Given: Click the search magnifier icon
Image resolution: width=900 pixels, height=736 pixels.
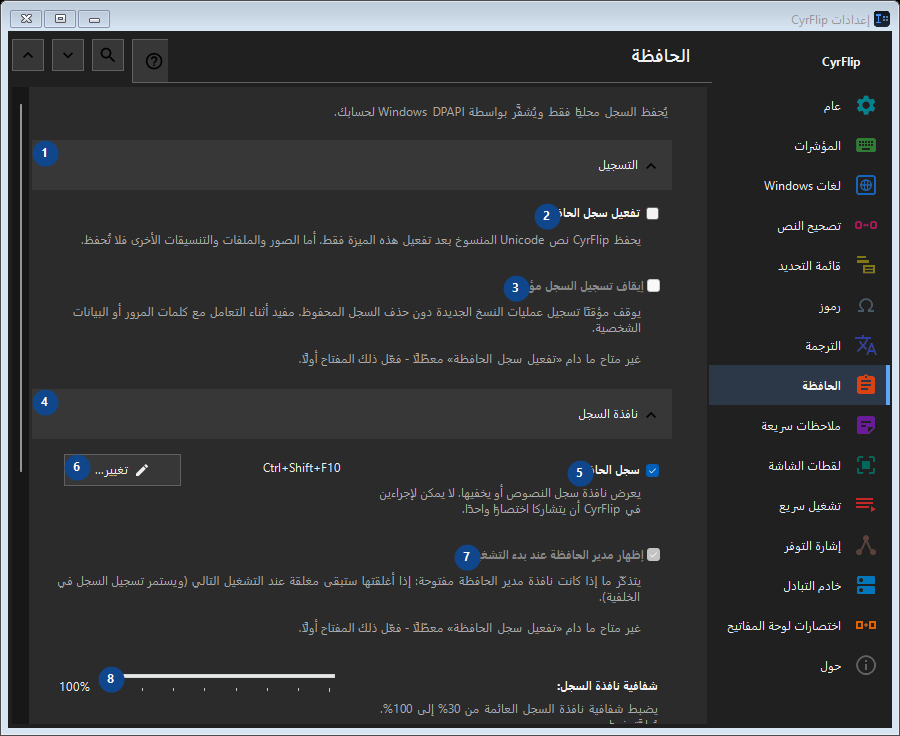Looking at the screenshot, I should [x=108, y=55].
